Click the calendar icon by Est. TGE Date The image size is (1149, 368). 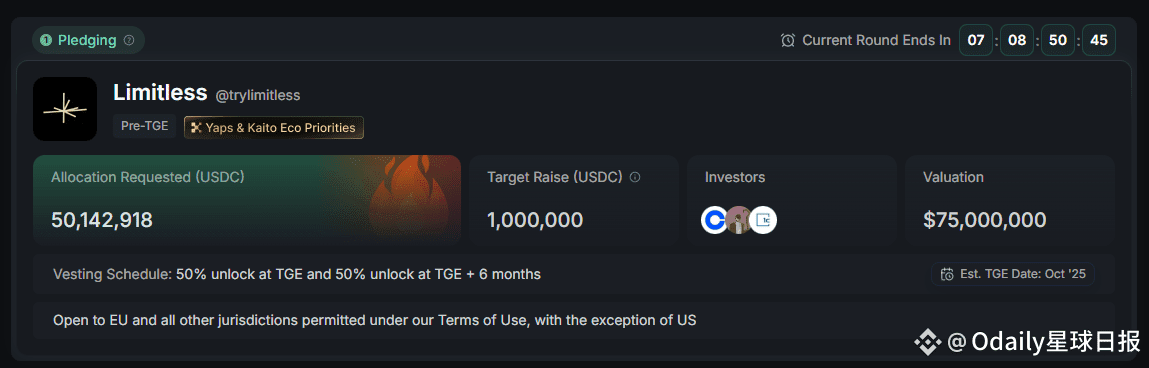point(947,275)
